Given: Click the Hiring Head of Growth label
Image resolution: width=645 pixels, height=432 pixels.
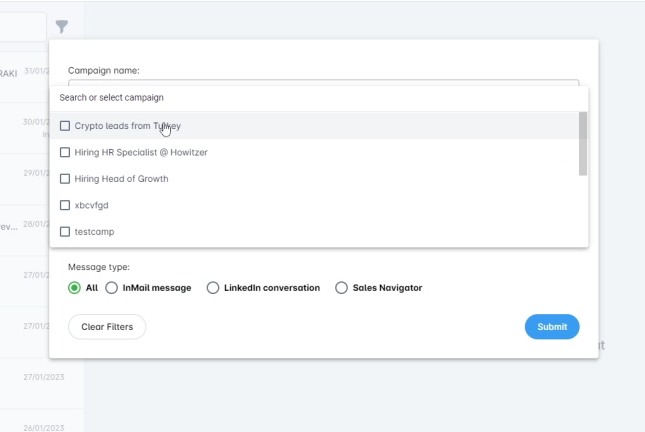Looking at the screenshot, I should point(121,179).
